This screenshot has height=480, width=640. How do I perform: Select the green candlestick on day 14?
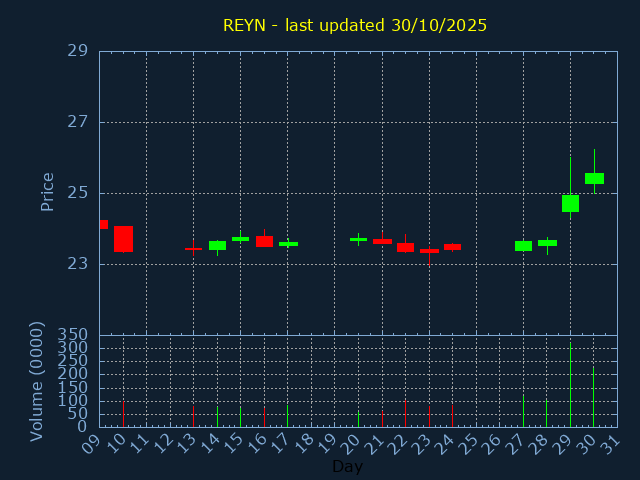pyautogui.click(x=217, y=245)
